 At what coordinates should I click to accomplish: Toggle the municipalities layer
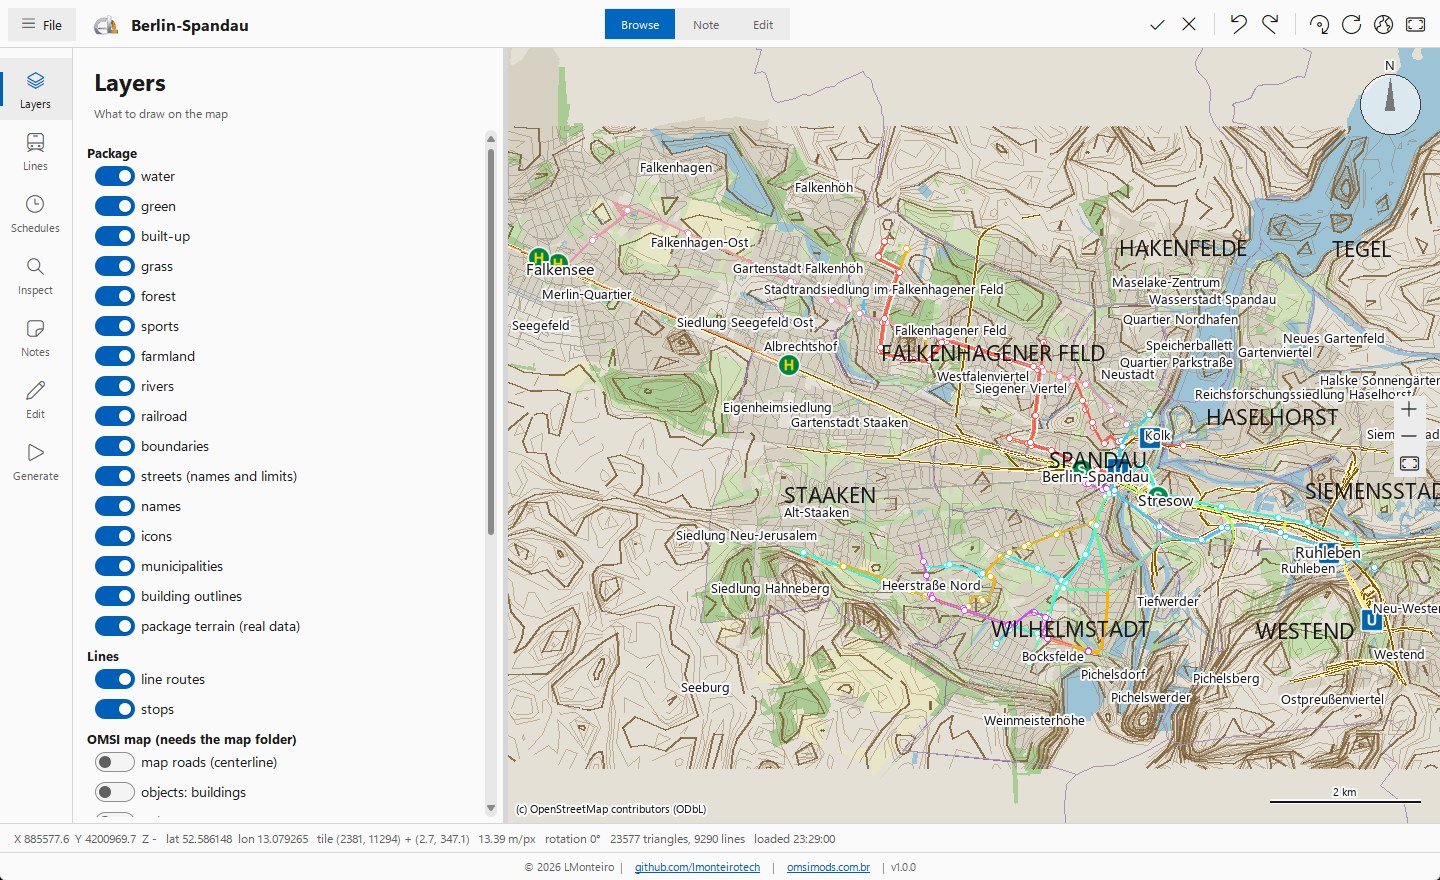115,566
